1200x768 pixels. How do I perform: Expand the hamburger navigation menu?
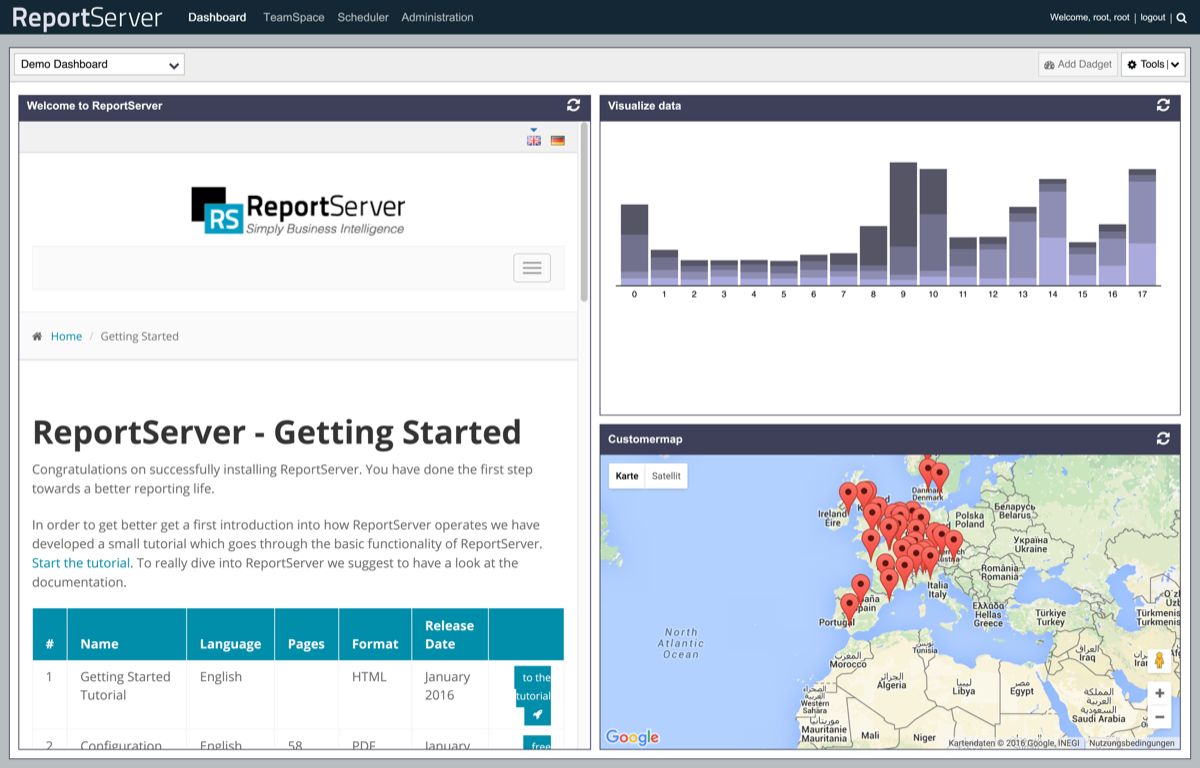coord(532,268)
